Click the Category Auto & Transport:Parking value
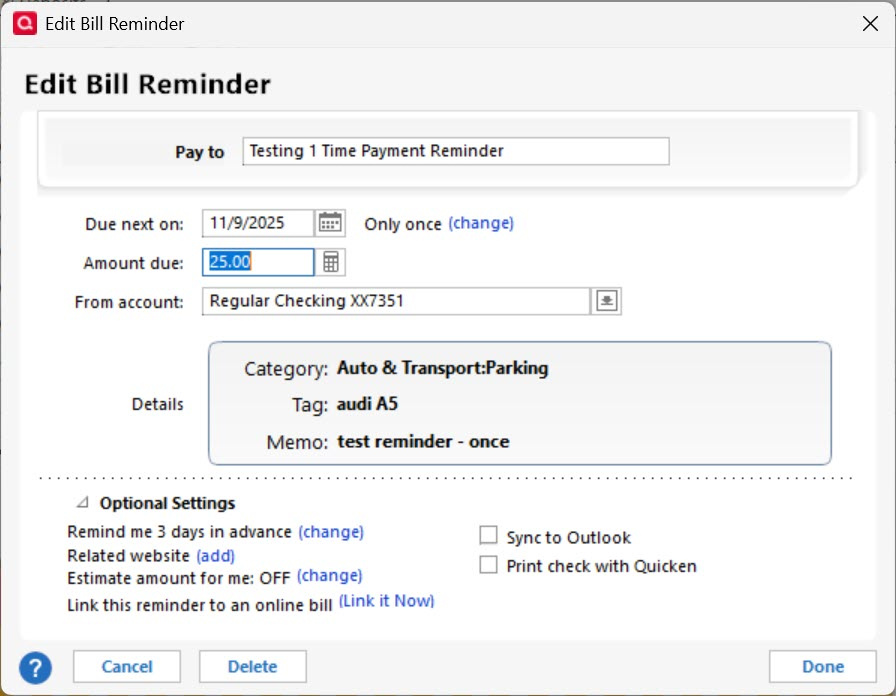This screenshot has height=696, width=896. point(442,368)
